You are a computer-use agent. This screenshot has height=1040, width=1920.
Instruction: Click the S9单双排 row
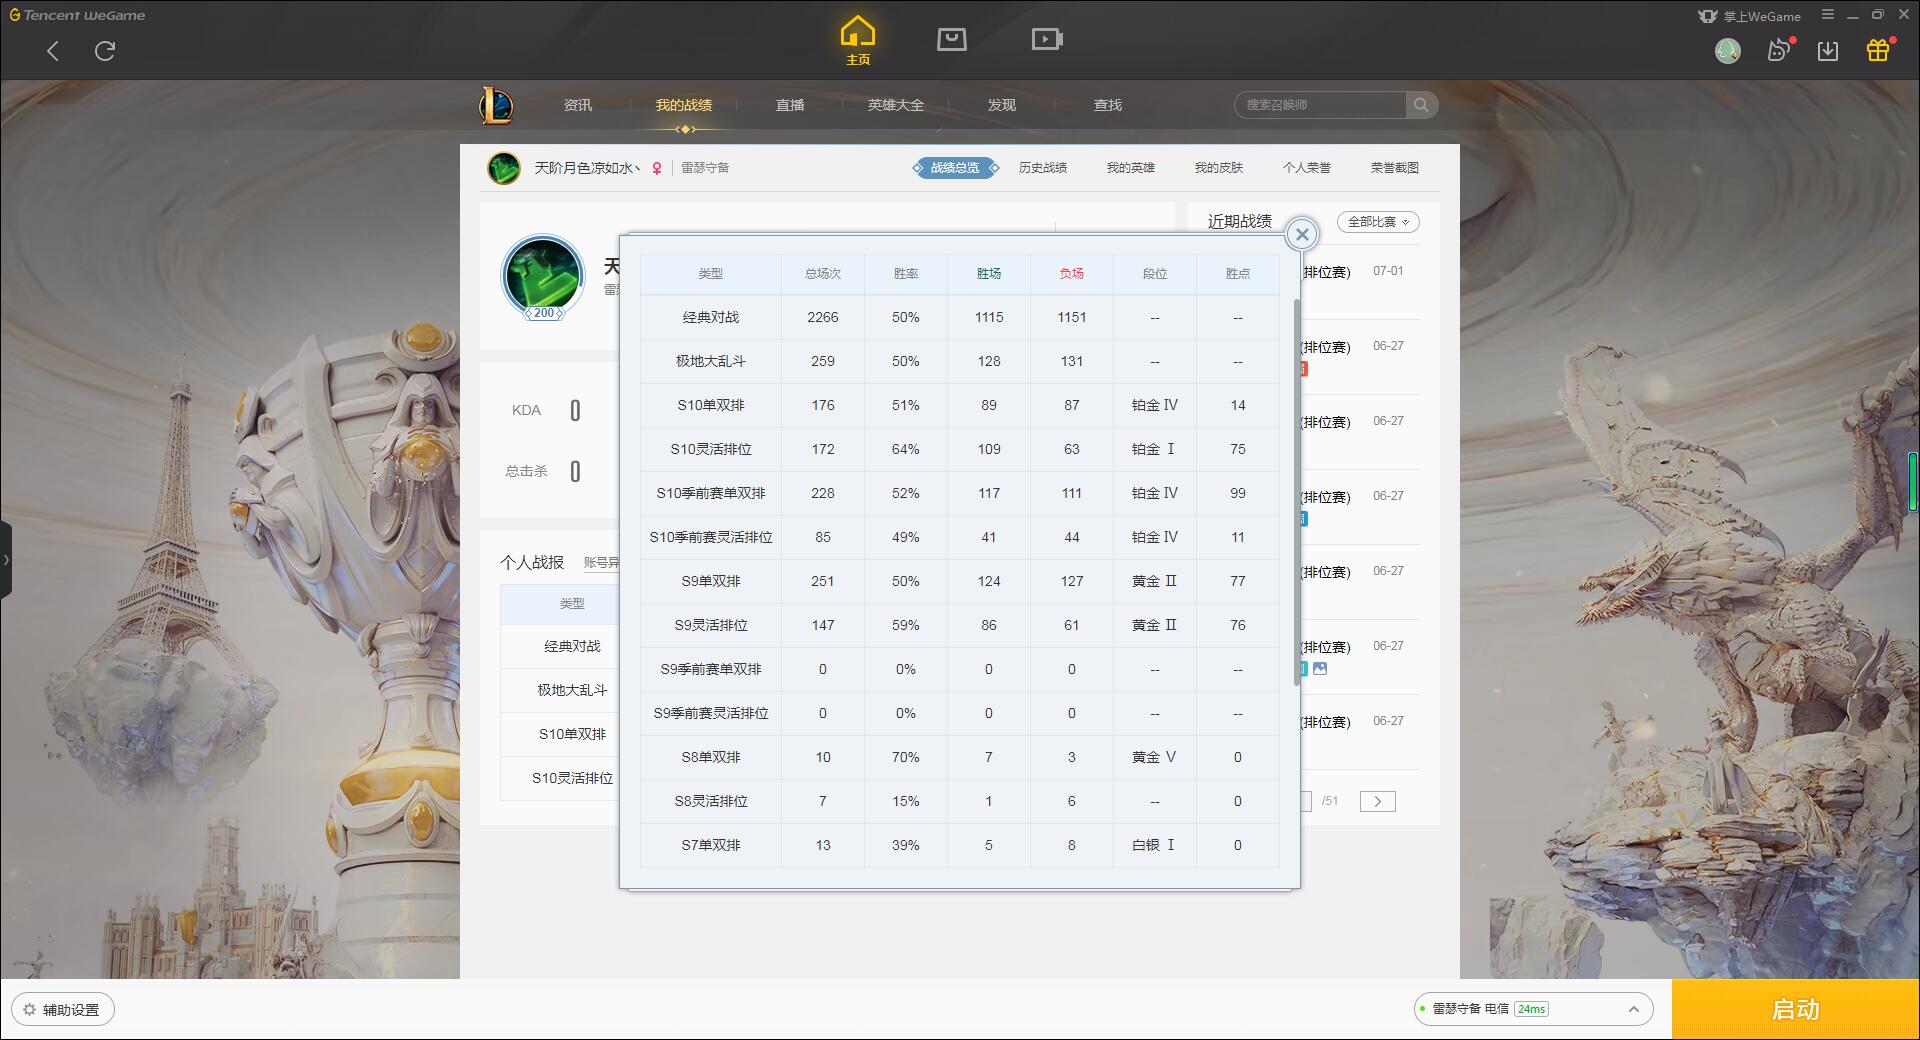coord(960,581)
